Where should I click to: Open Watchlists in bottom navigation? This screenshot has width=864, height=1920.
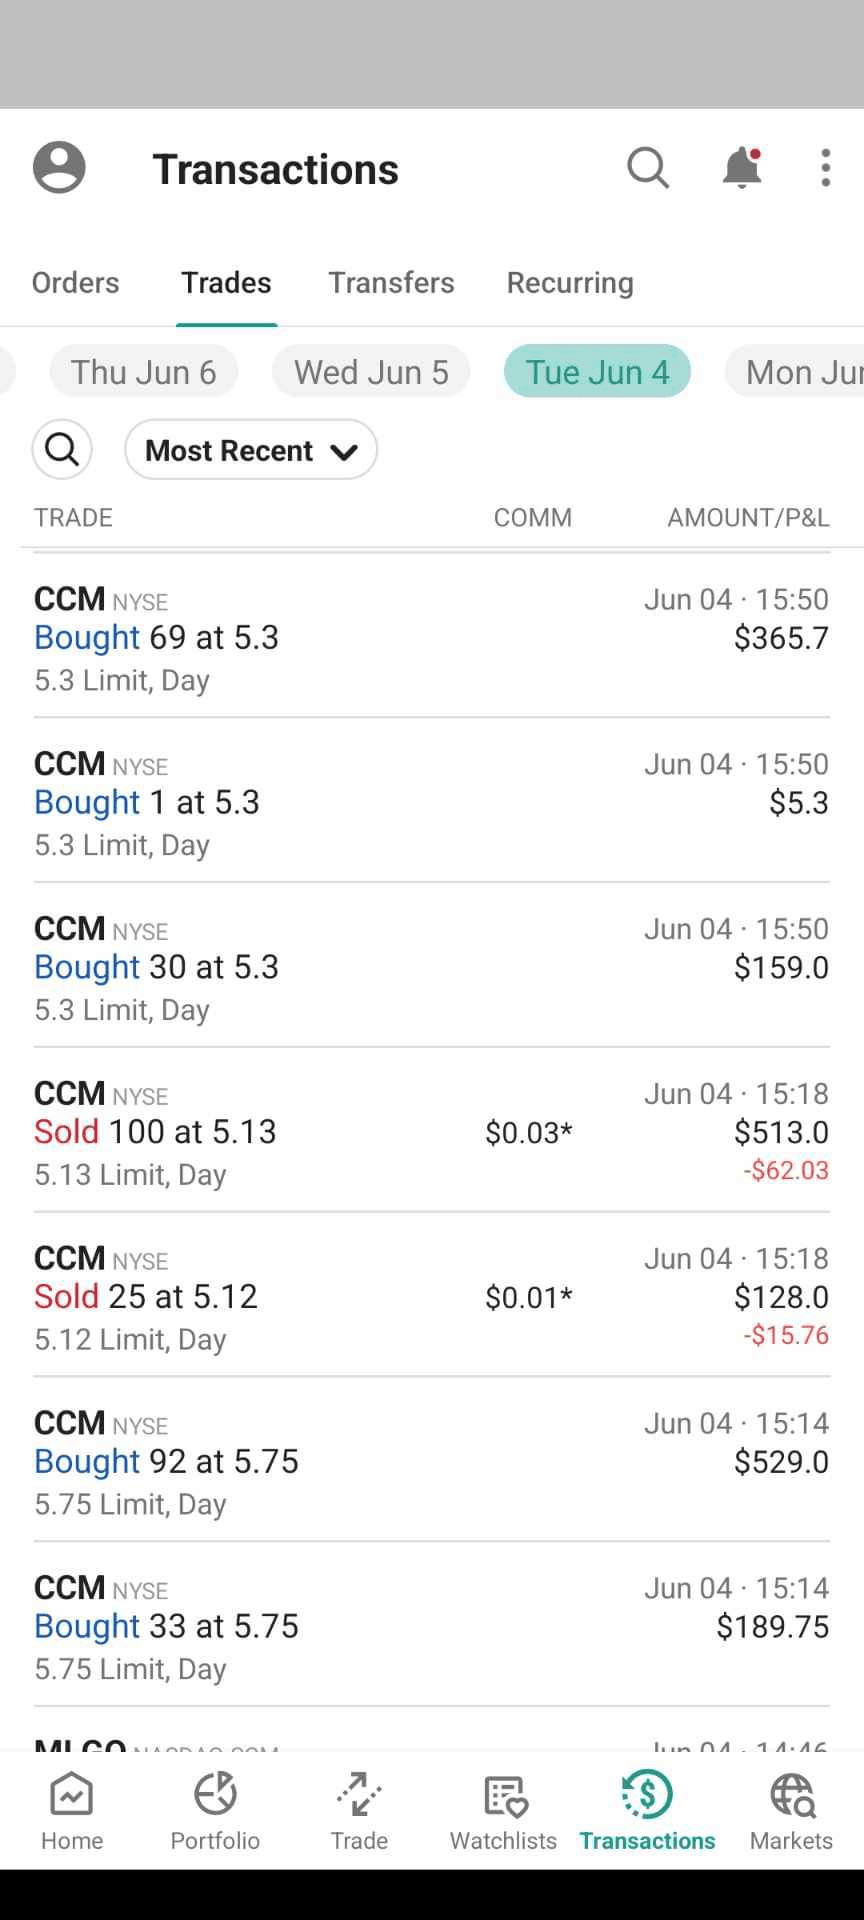pyautogui.click(x=503, y=1812)
